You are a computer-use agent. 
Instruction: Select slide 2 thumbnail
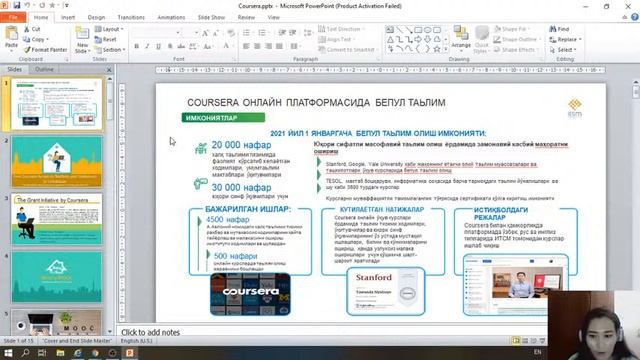[x=57, y=162]
